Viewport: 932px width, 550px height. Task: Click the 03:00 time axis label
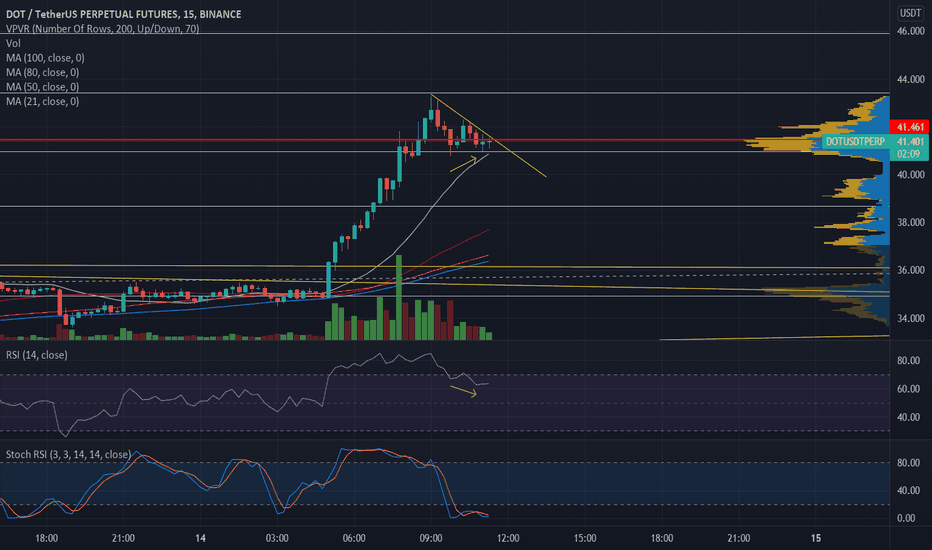coord(277,538)
